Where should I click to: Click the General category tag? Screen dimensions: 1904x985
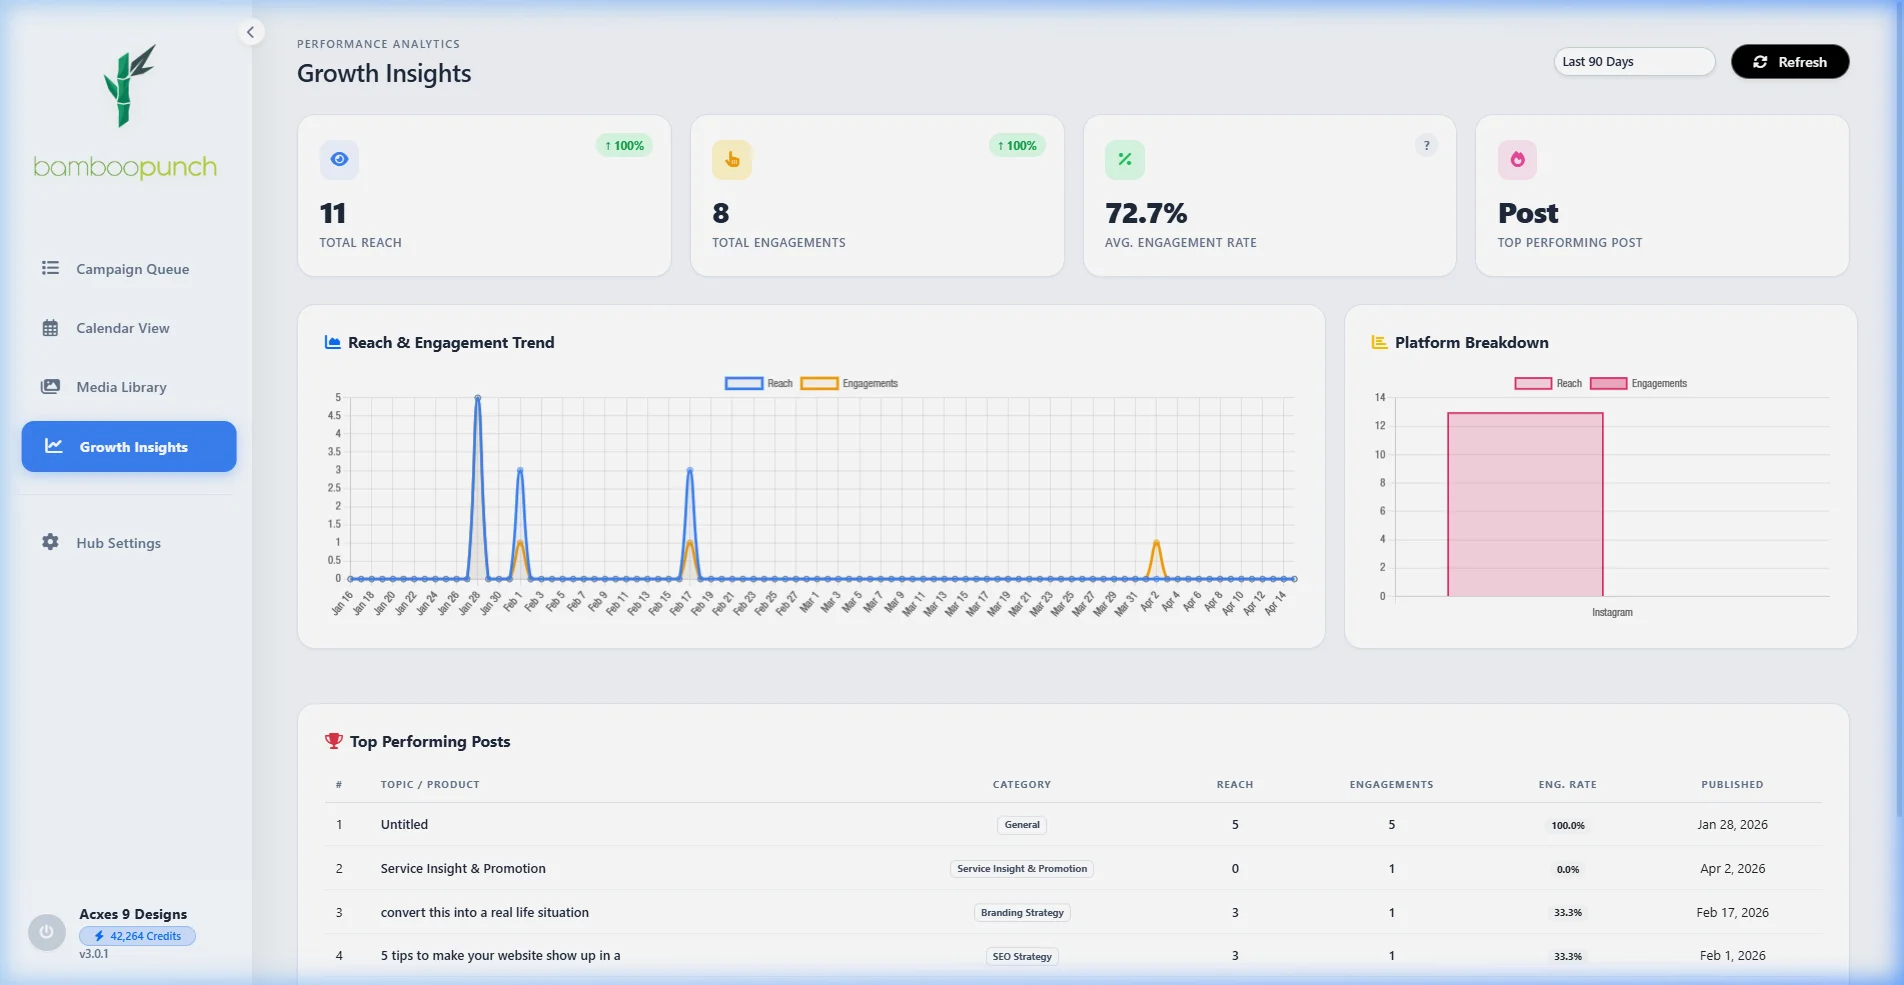click(1022, 825)
